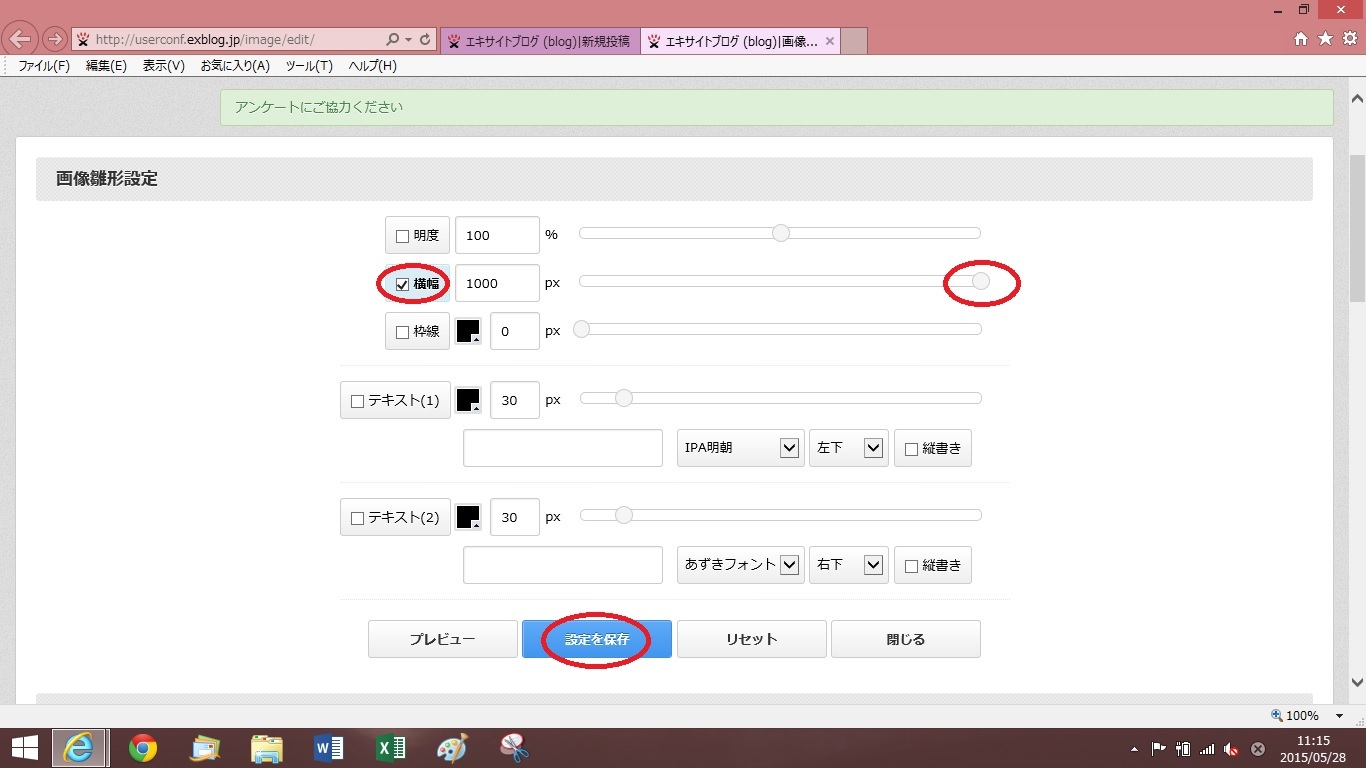Open the Snipping Tool in the taskbar
This screenshot has height=768, width=1366.
click(513, 747)
